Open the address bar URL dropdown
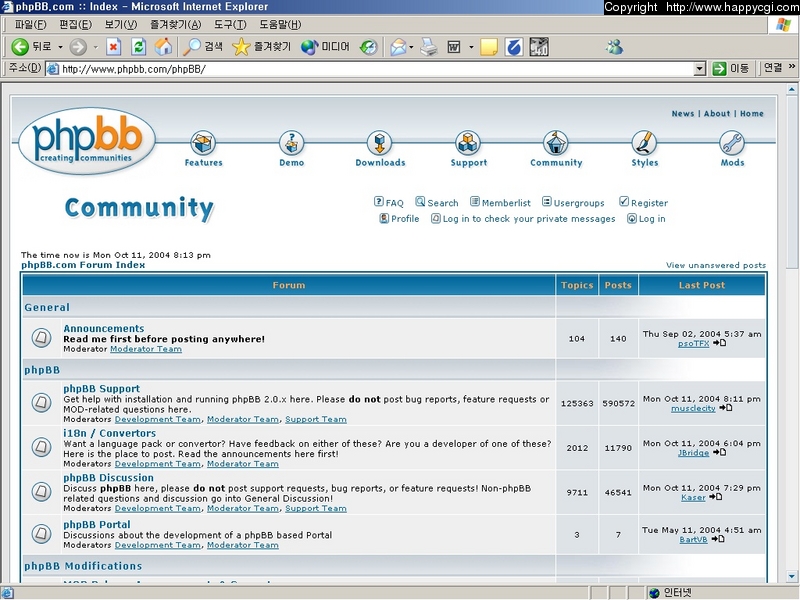 pyautogui.click(x=700, y=68)
